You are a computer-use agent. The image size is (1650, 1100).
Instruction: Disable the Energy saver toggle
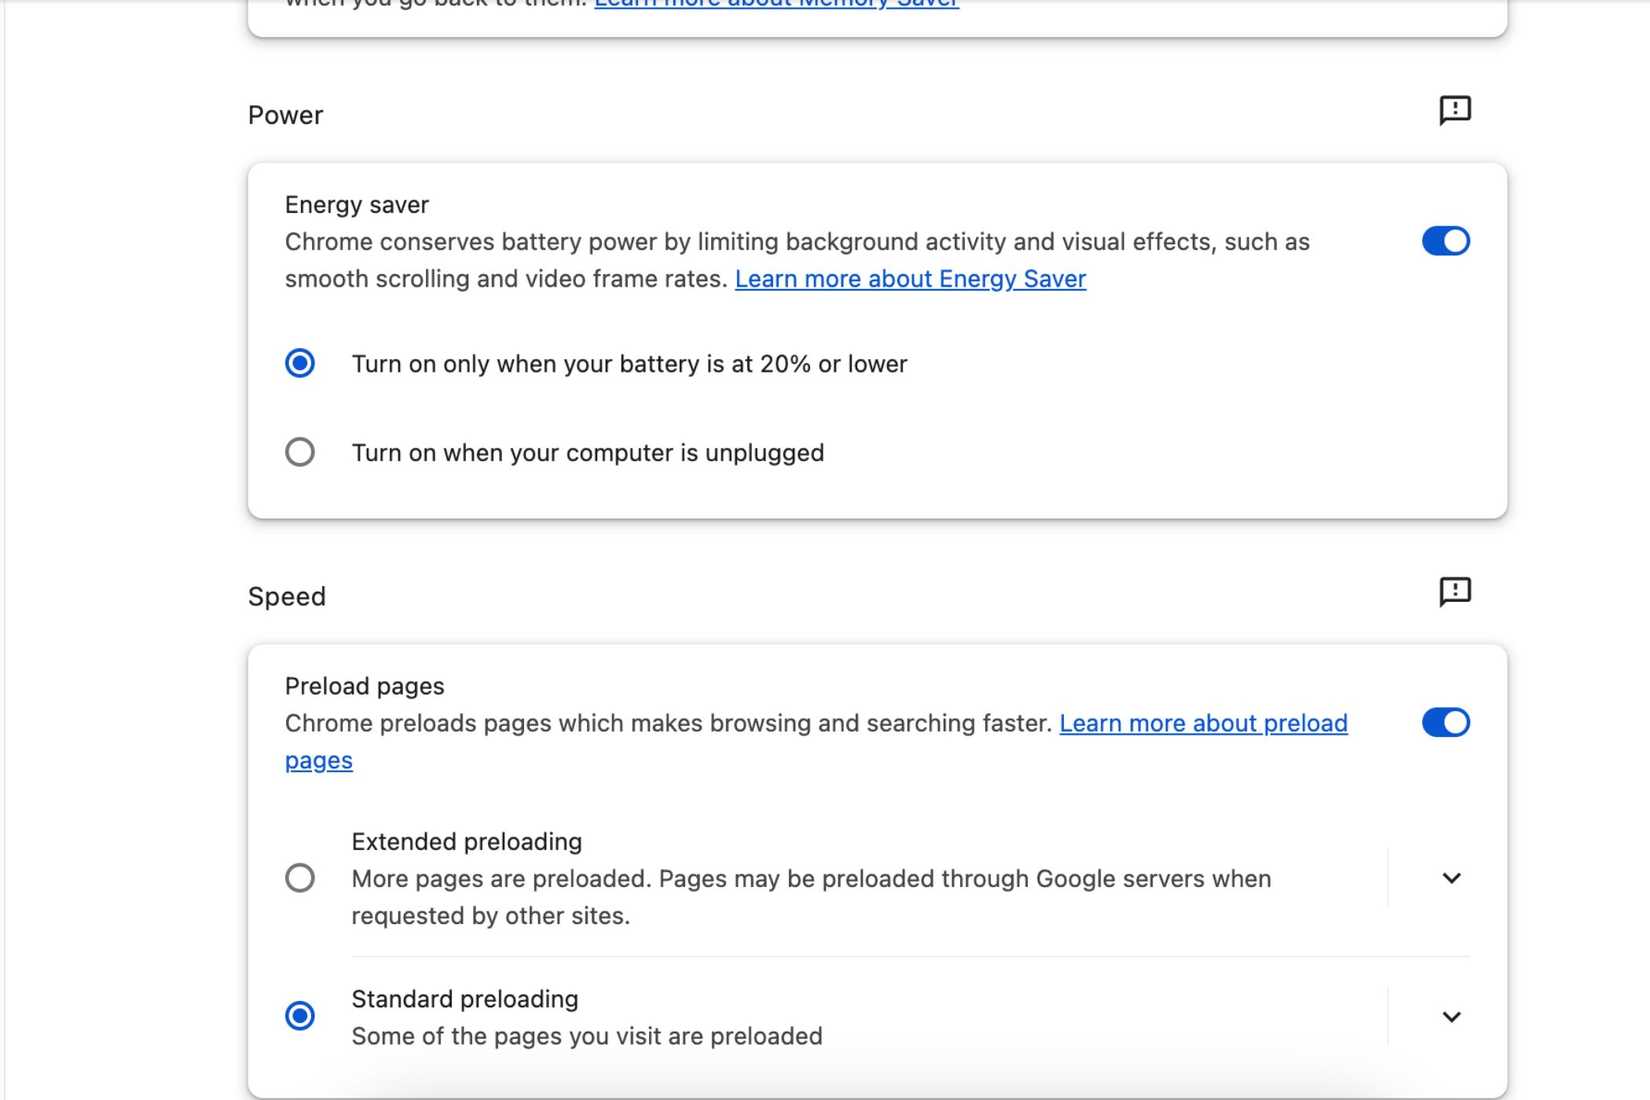(x=1444, y=241)
